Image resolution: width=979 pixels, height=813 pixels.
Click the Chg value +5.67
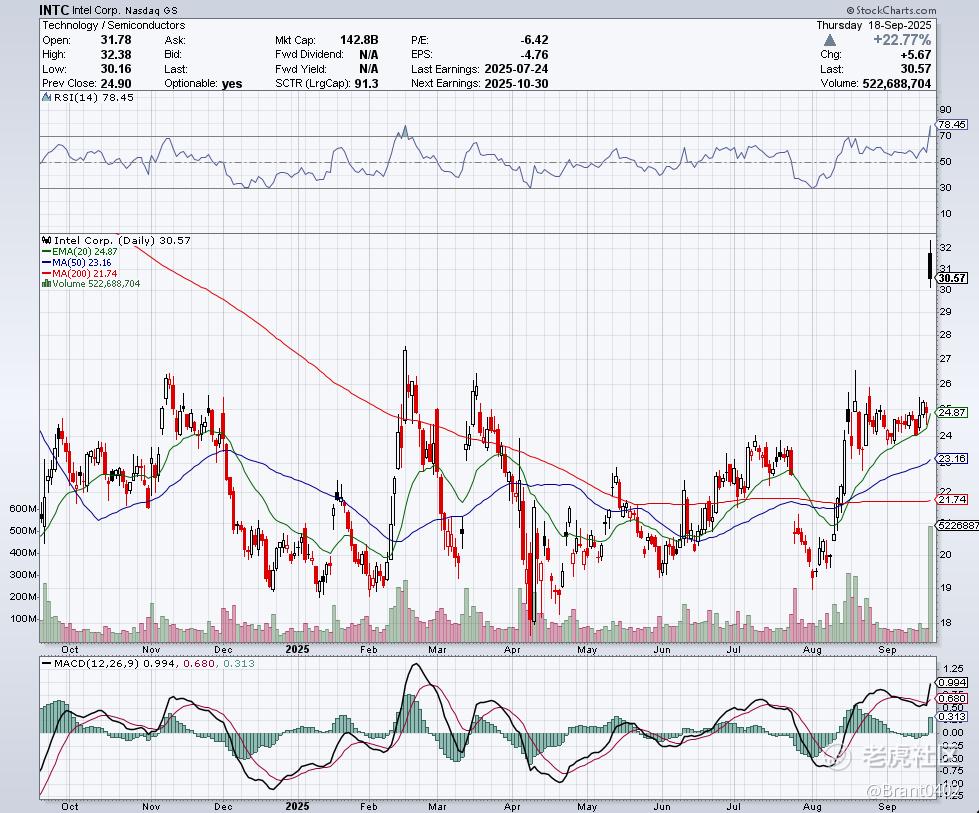pyautogui.click(x=915, y=55)
